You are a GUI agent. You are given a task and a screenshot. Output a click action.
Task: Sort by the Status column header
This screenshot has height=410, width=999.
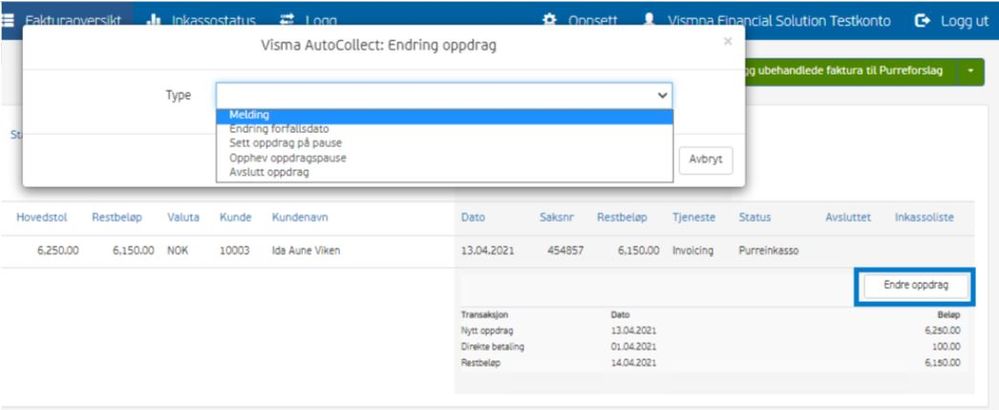pos(755,218)
